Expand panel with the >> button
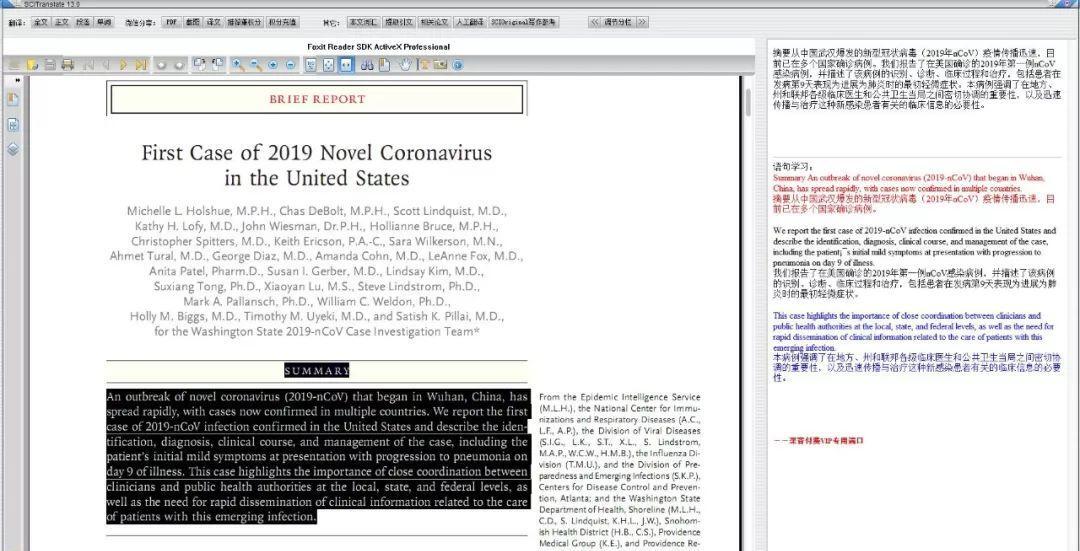Viewport: 1080px width, 551px height. [x=641, y=21]
